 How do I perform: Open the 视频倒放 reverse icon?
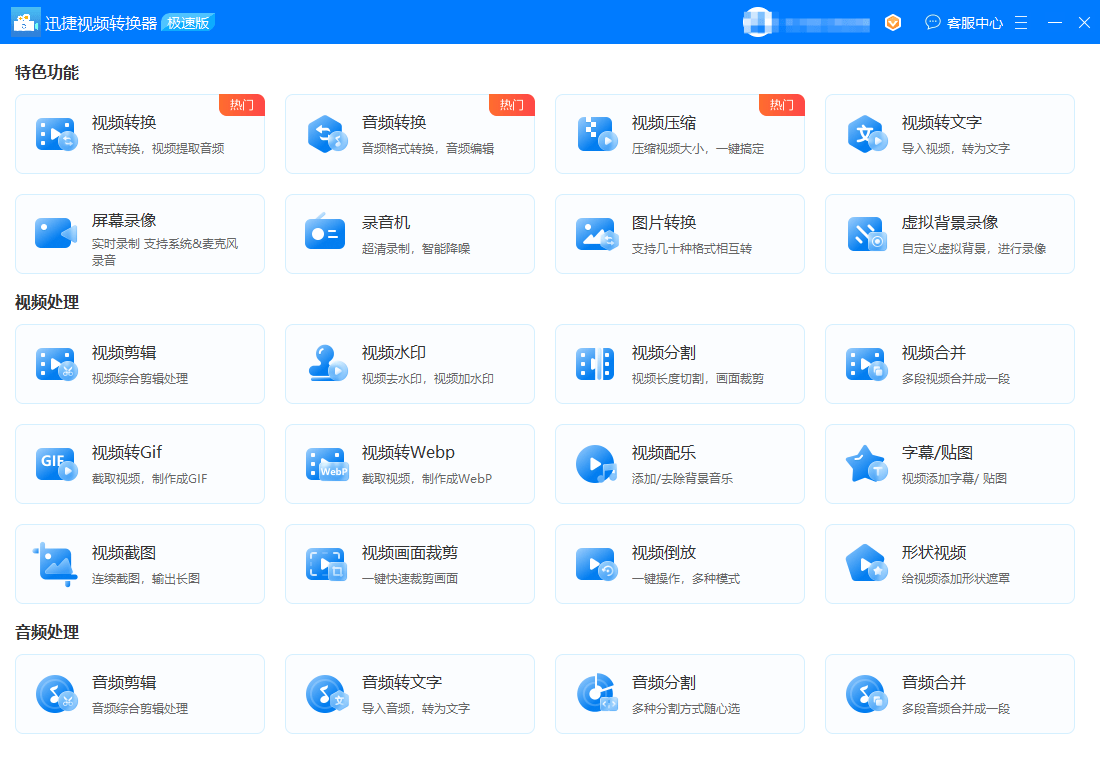coord(596,564)
